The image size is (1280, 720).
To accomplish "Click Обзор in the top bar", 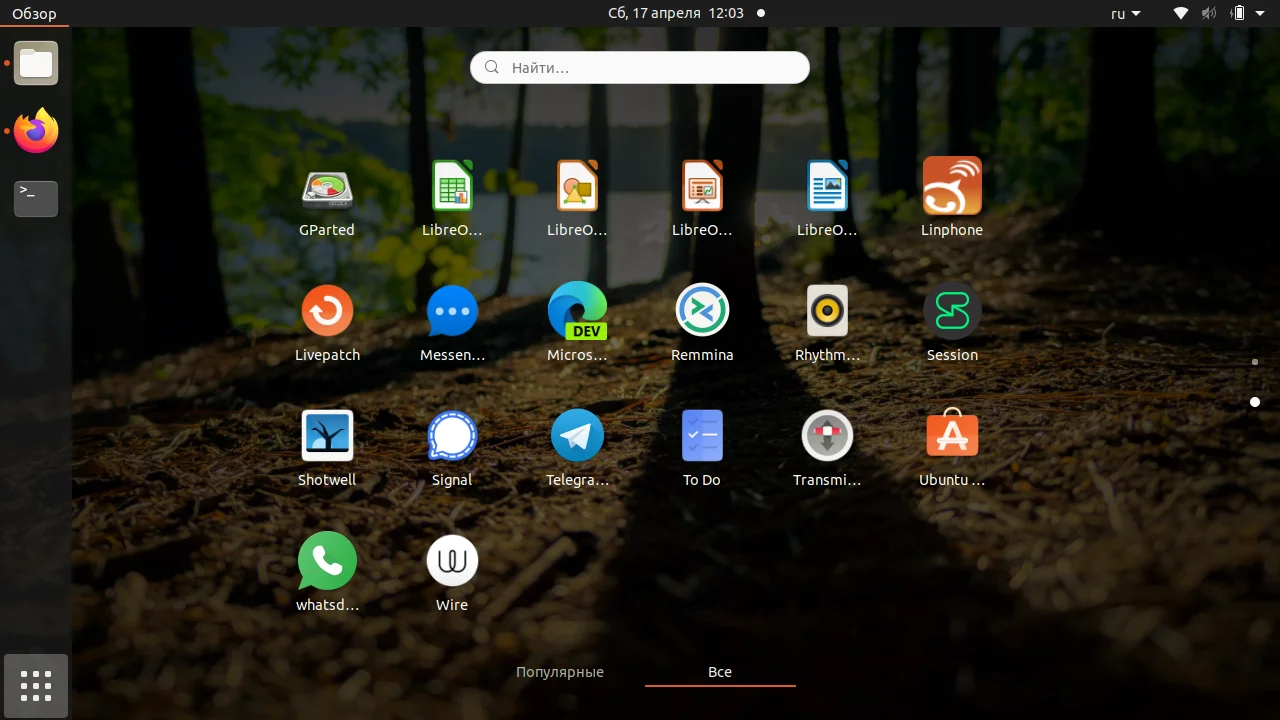I will tap(33, 13).
